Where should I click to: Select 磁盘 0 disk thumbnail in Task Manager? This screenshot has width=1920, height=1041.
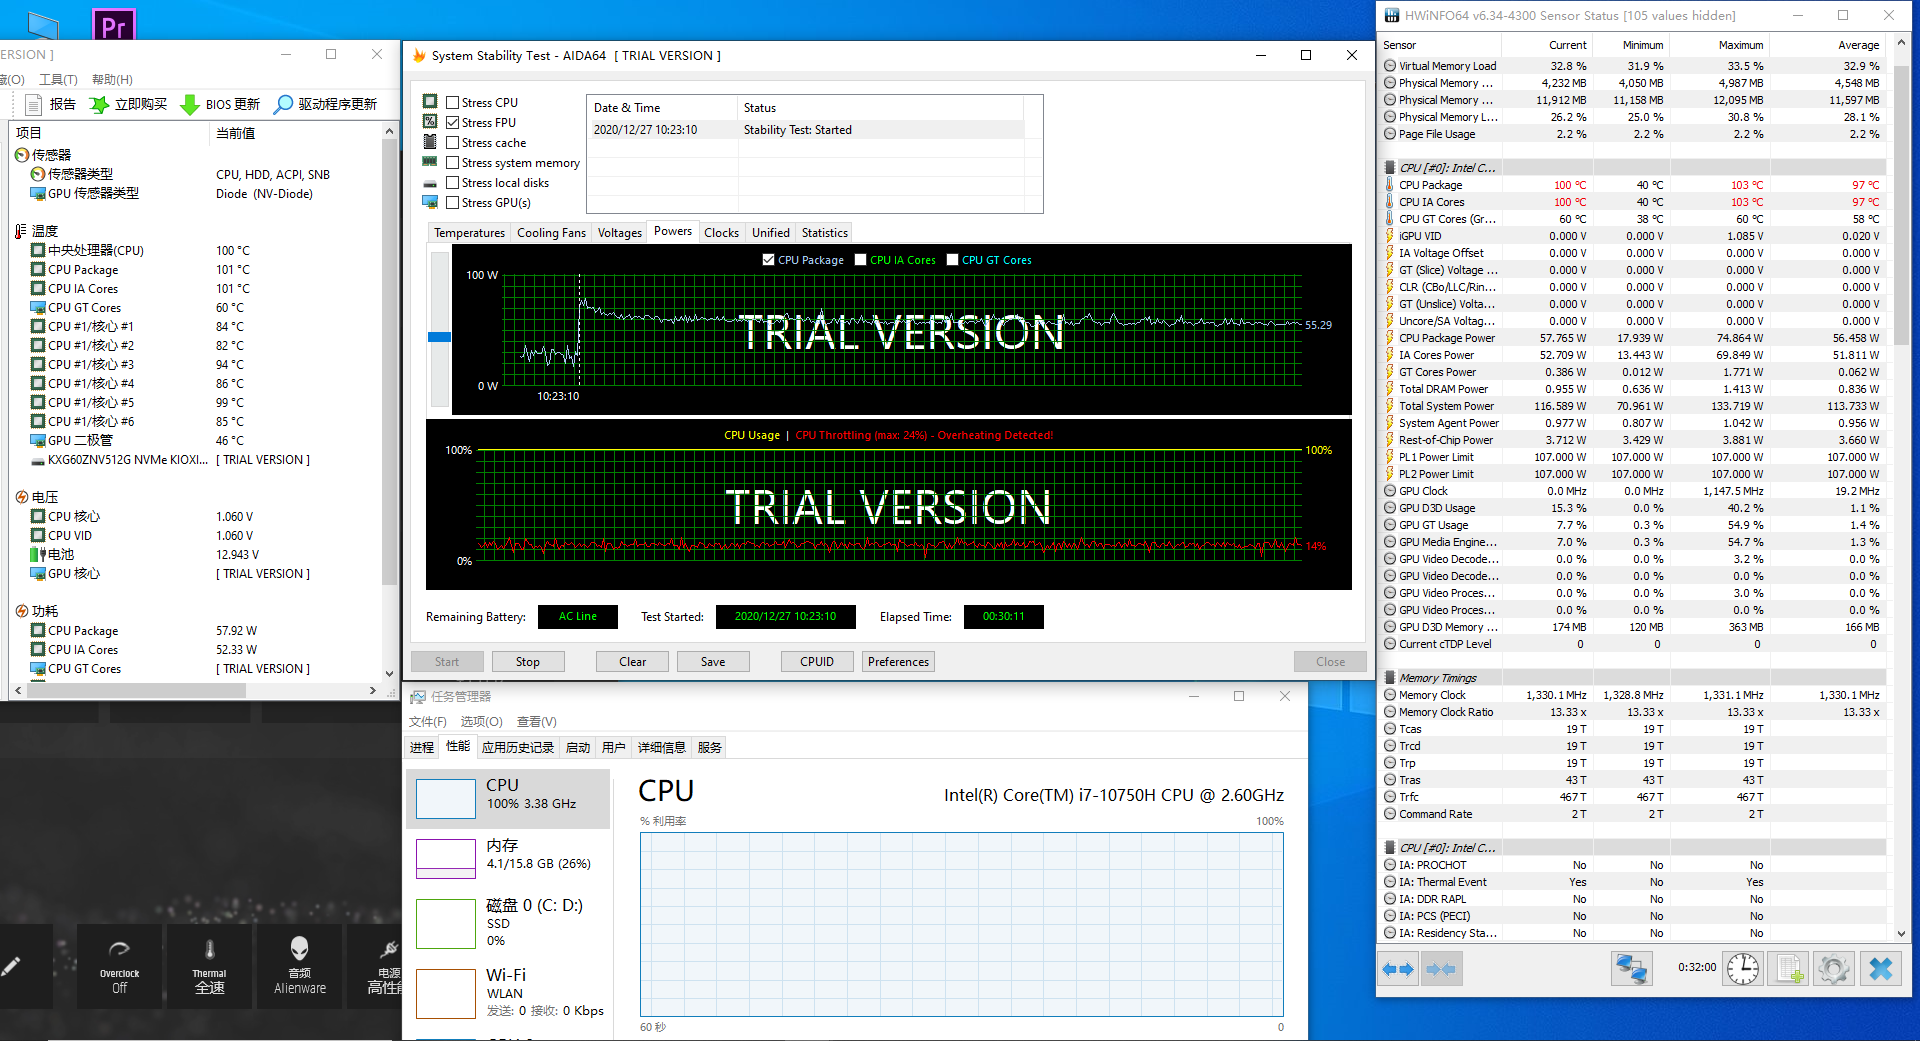[x=446, y=924]
